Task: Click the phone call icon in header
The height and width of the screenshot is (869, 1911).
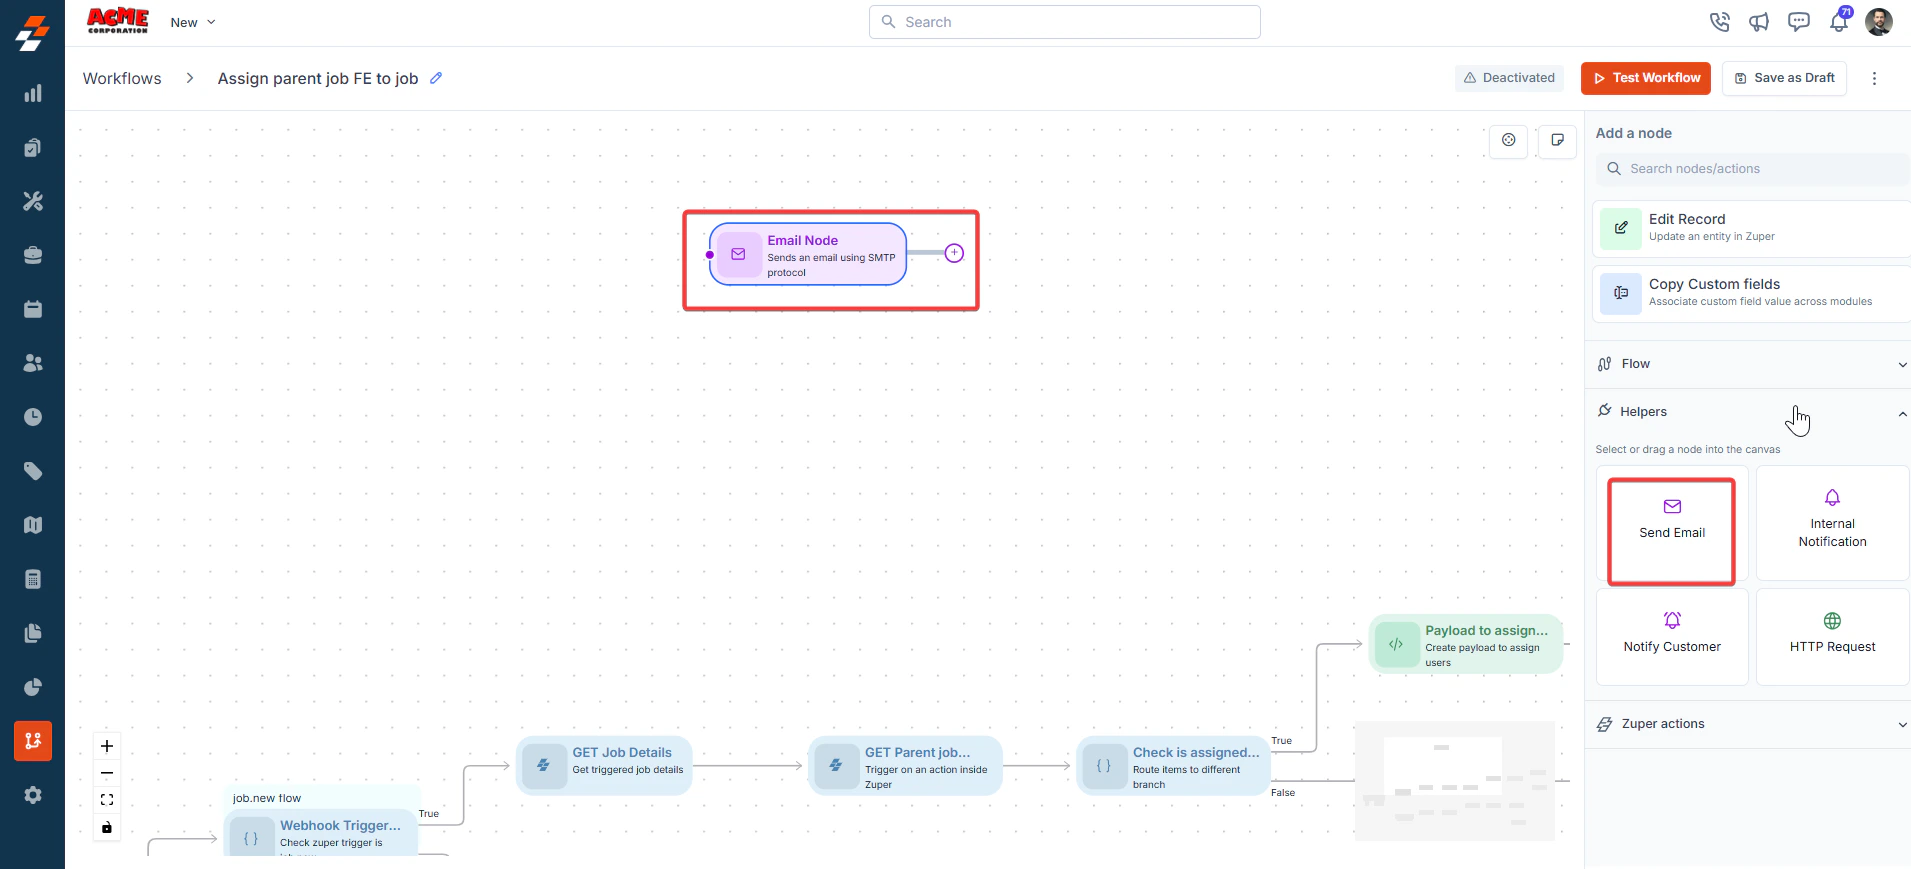Action: click(1719, 22)
